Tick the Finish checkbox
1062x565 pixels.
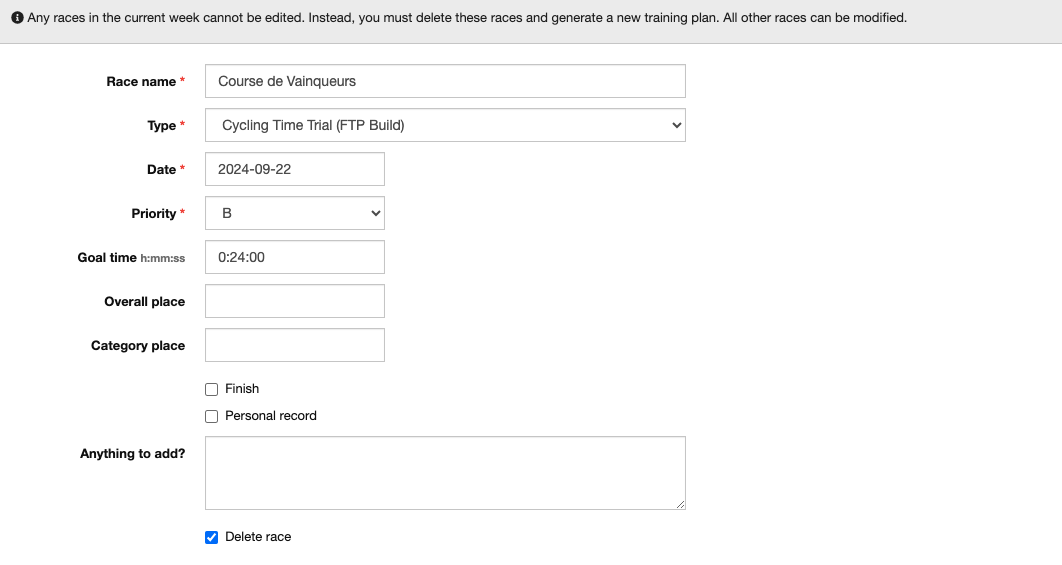coord(211,389)
